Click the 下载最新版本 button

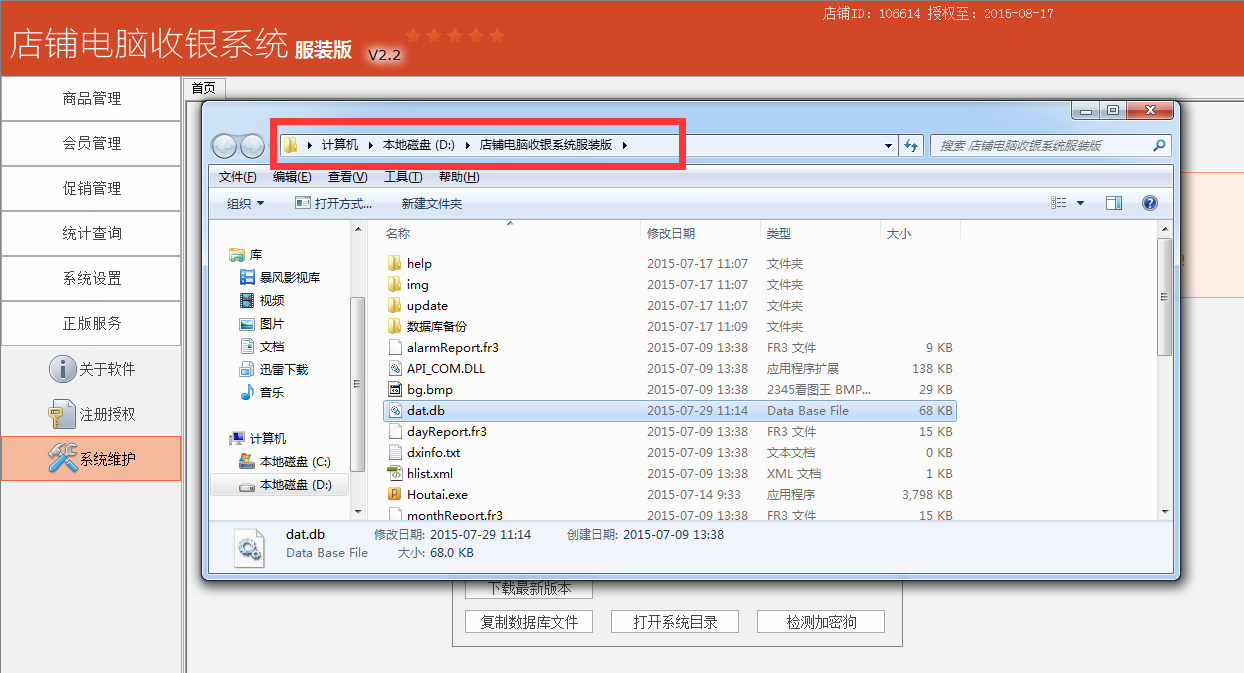[529, 589]
